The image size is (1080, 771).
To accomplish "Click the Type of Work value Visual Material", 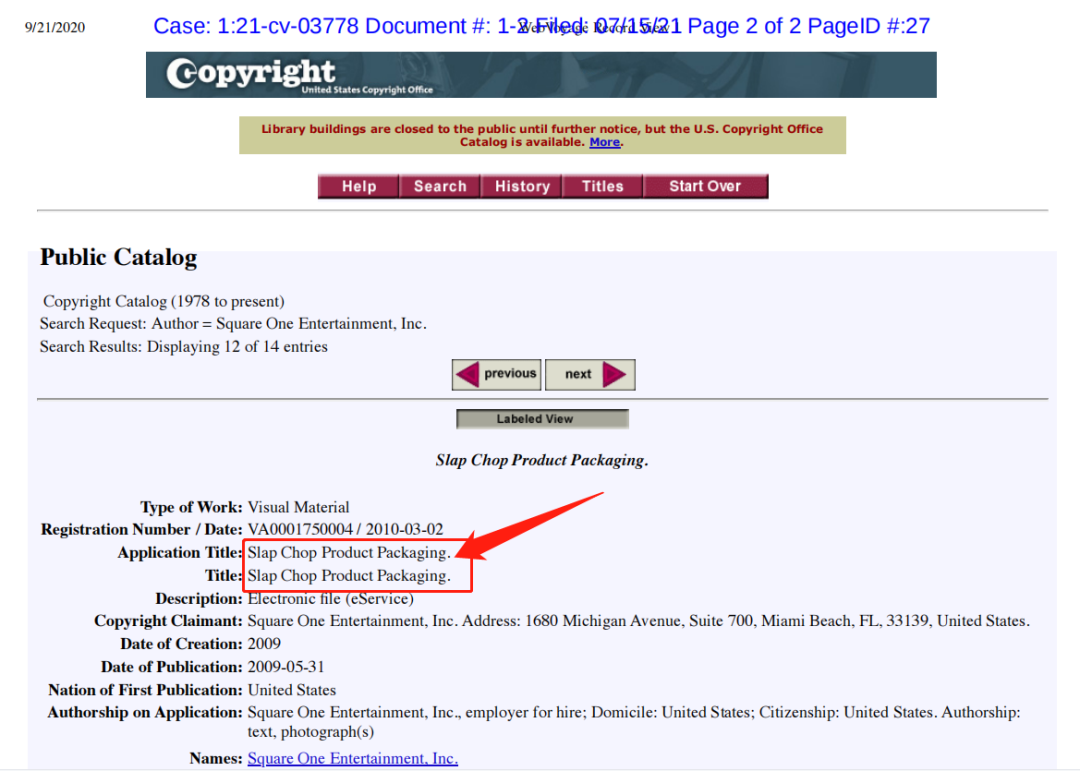I will pos(298,507).
